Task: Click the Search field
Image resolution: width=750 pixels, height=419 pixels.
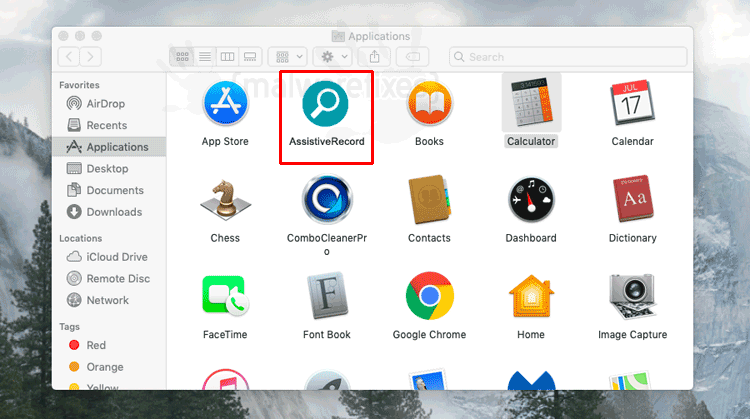Action: click(x=568, y=57)
